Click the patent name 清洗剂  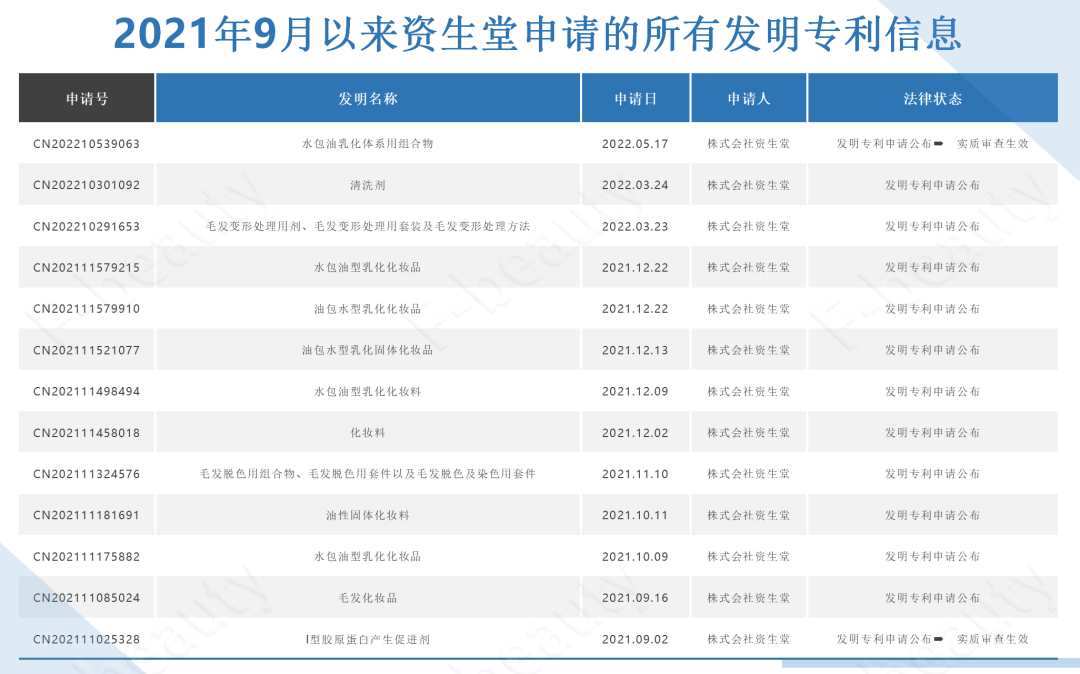pos(368,185)
